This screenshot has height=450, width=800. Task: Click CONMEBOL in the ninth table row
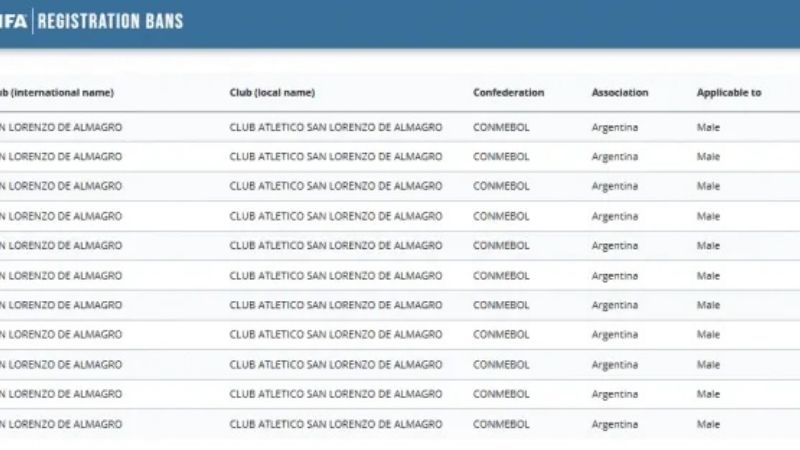tap(500, 365)
